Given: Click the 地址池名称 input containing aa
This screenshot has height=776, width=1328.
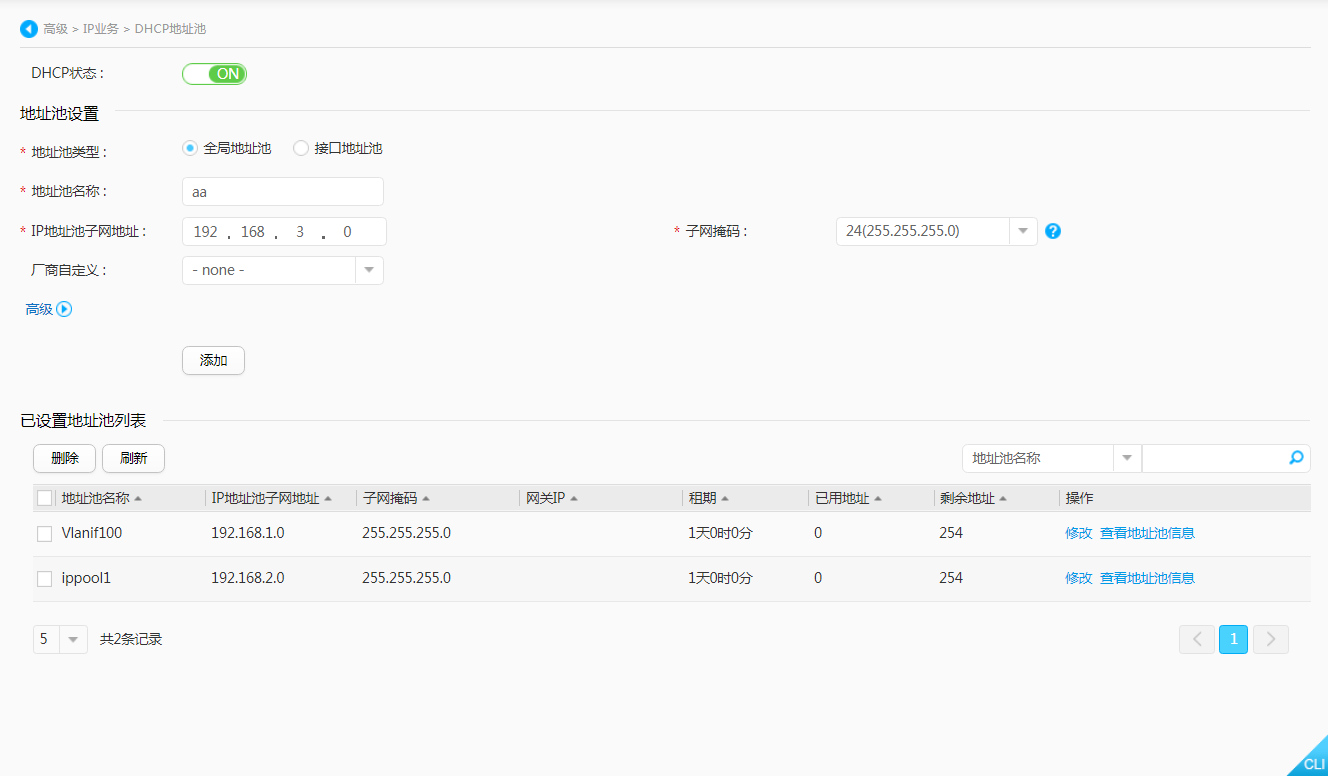Looking at the screenshot, I should click(283, 191).
